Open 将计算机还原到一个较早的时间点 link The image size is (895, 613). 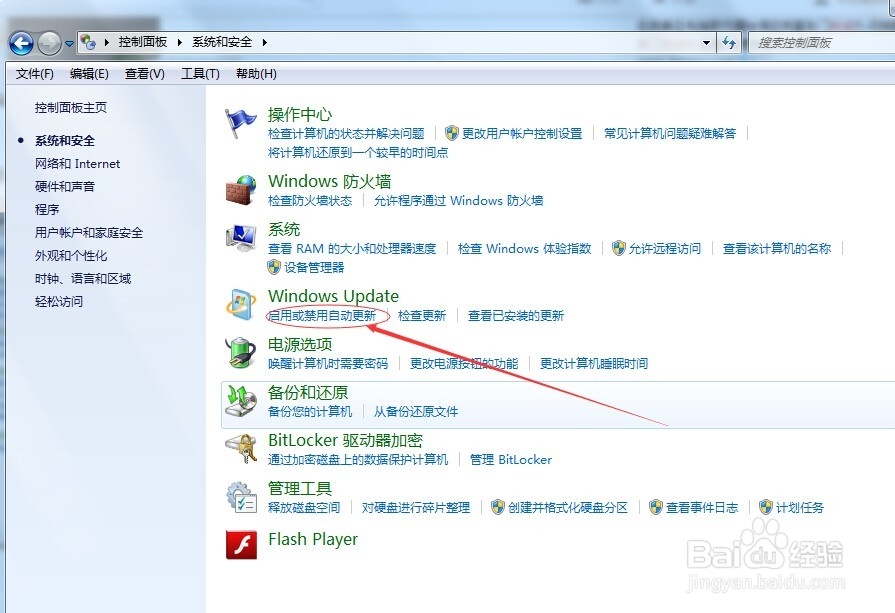(358, 152)
